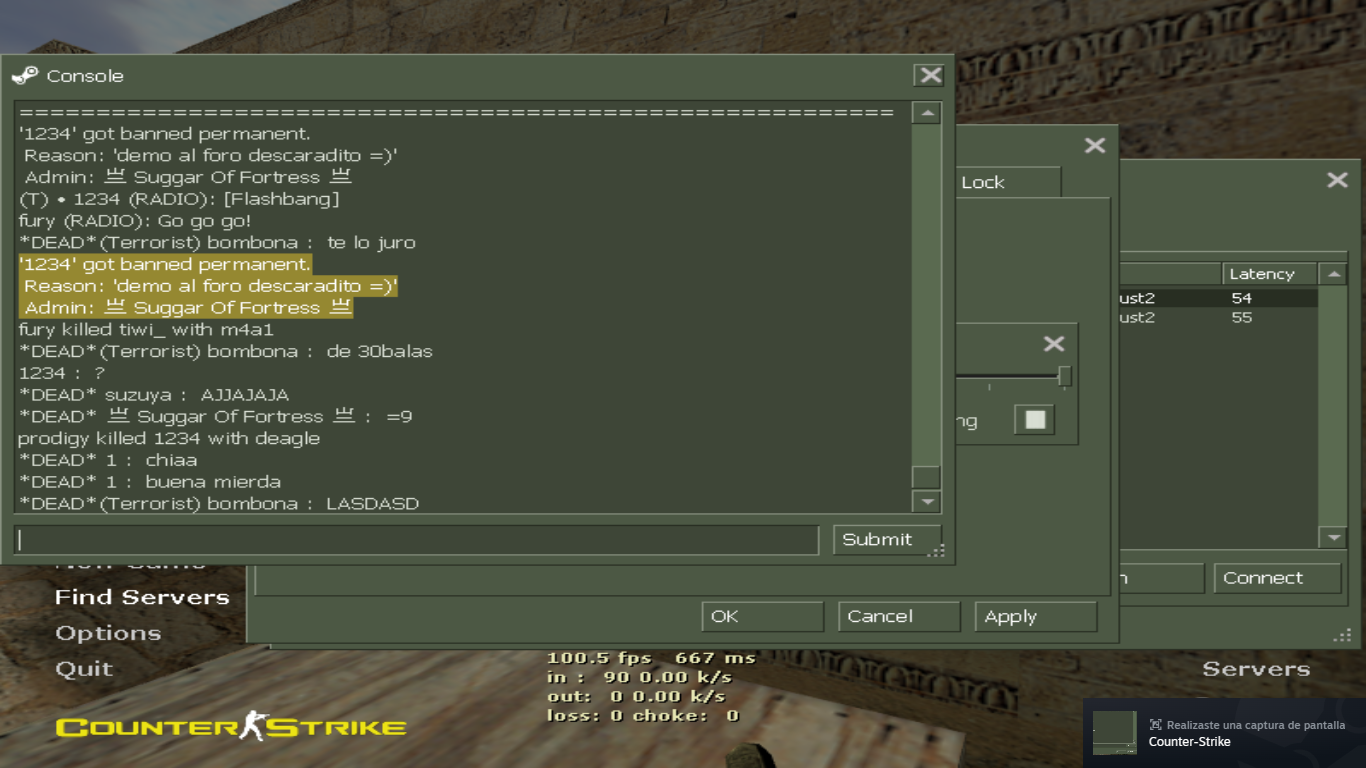Toggle the checkbox in the small popup
1366x768 pixels.
[1035, 420]
